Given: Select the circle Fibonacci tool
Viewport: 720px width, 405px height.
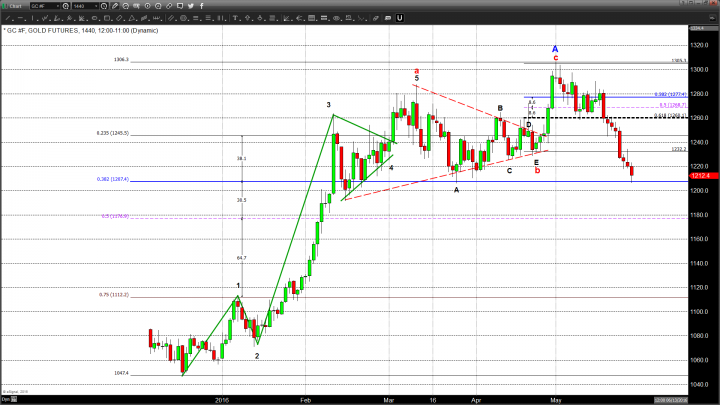Looking at the screenshot, I should (x=184, y=18).
